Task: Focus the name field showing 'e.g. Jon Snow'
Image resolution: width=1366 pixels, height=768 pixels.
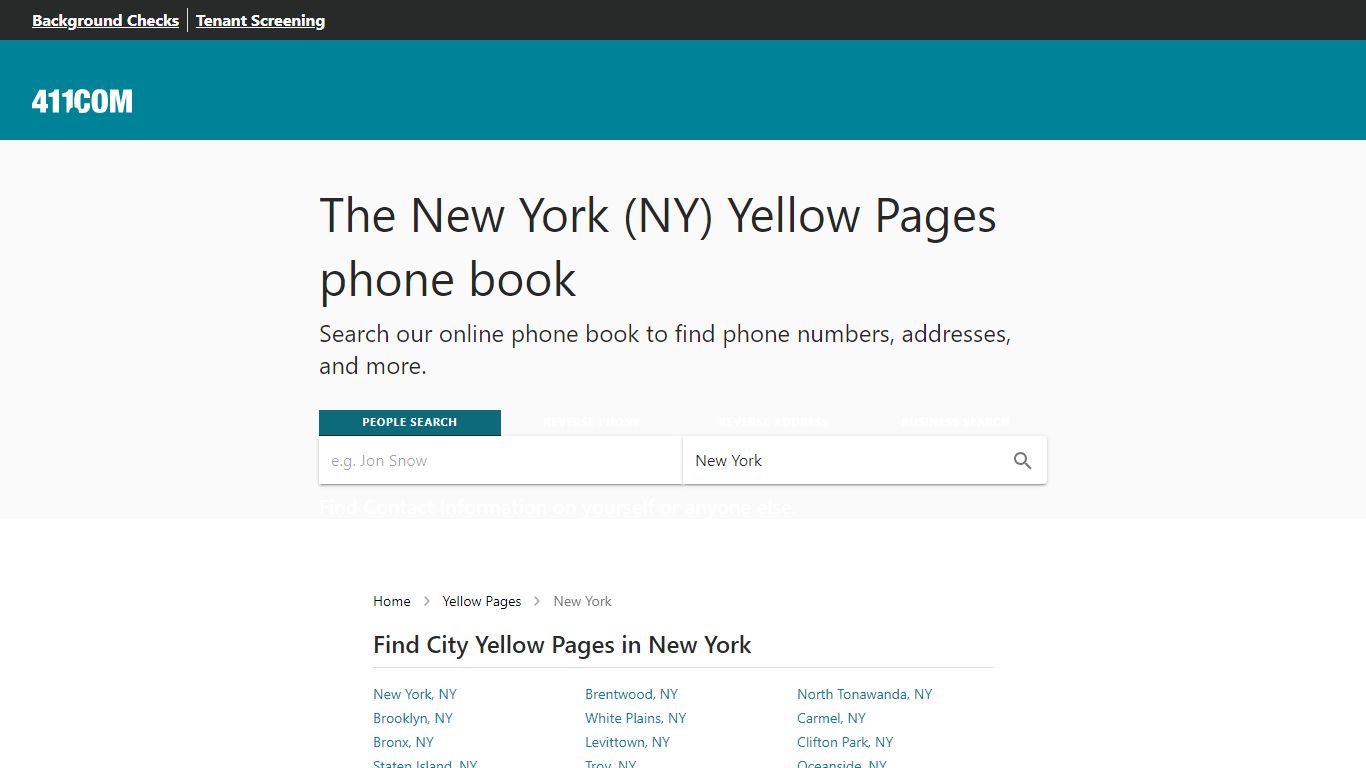Action: click(500, 461)
